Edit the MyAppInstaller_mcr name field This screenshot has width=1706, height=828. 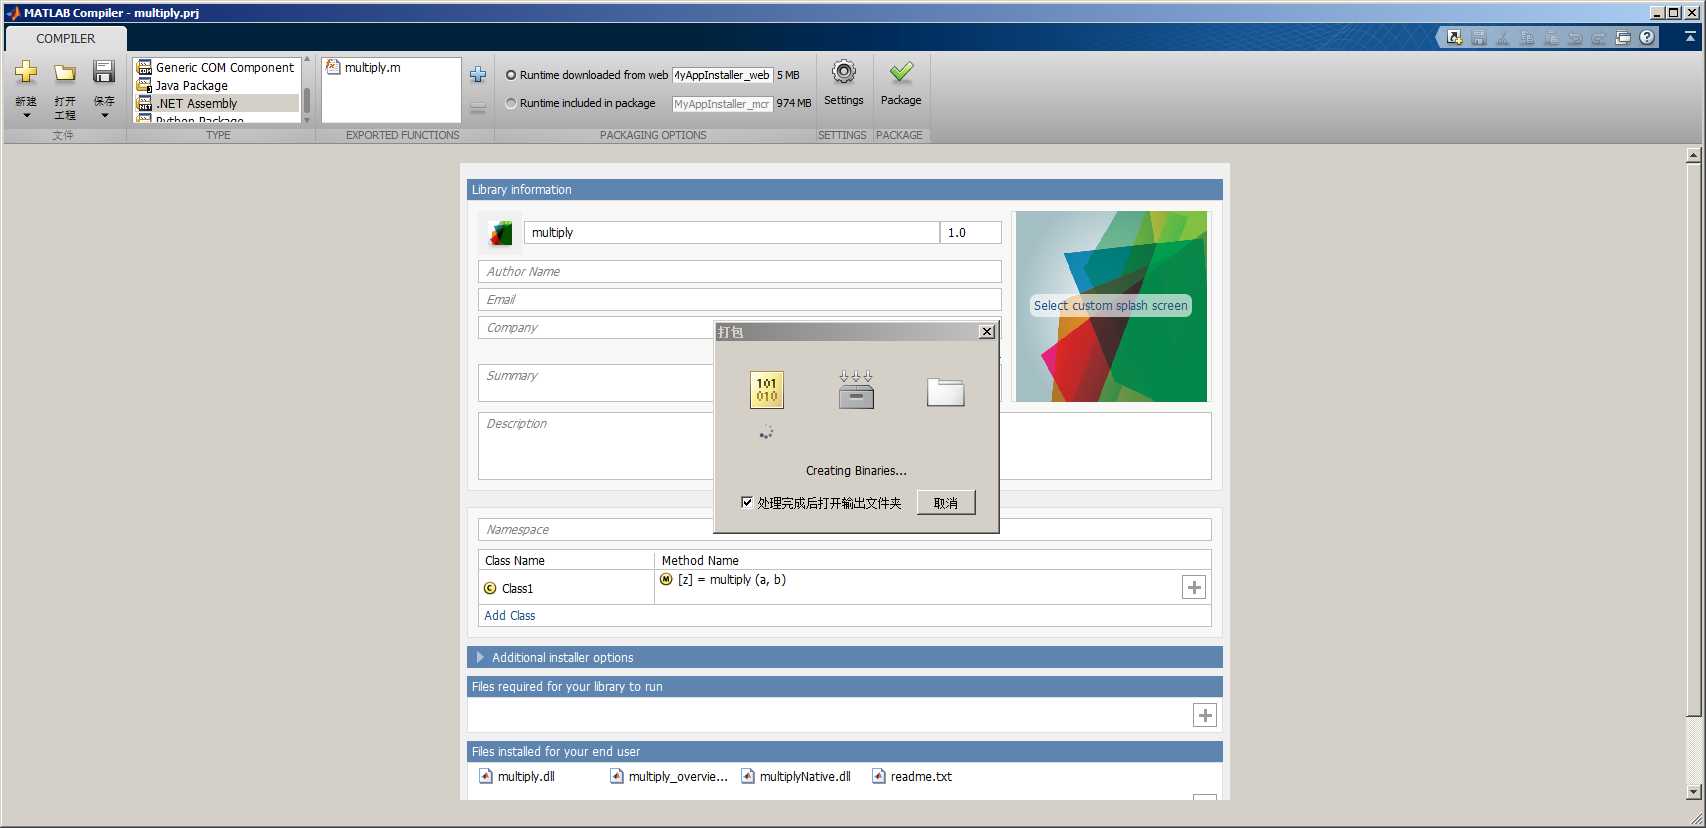[722, 104]
